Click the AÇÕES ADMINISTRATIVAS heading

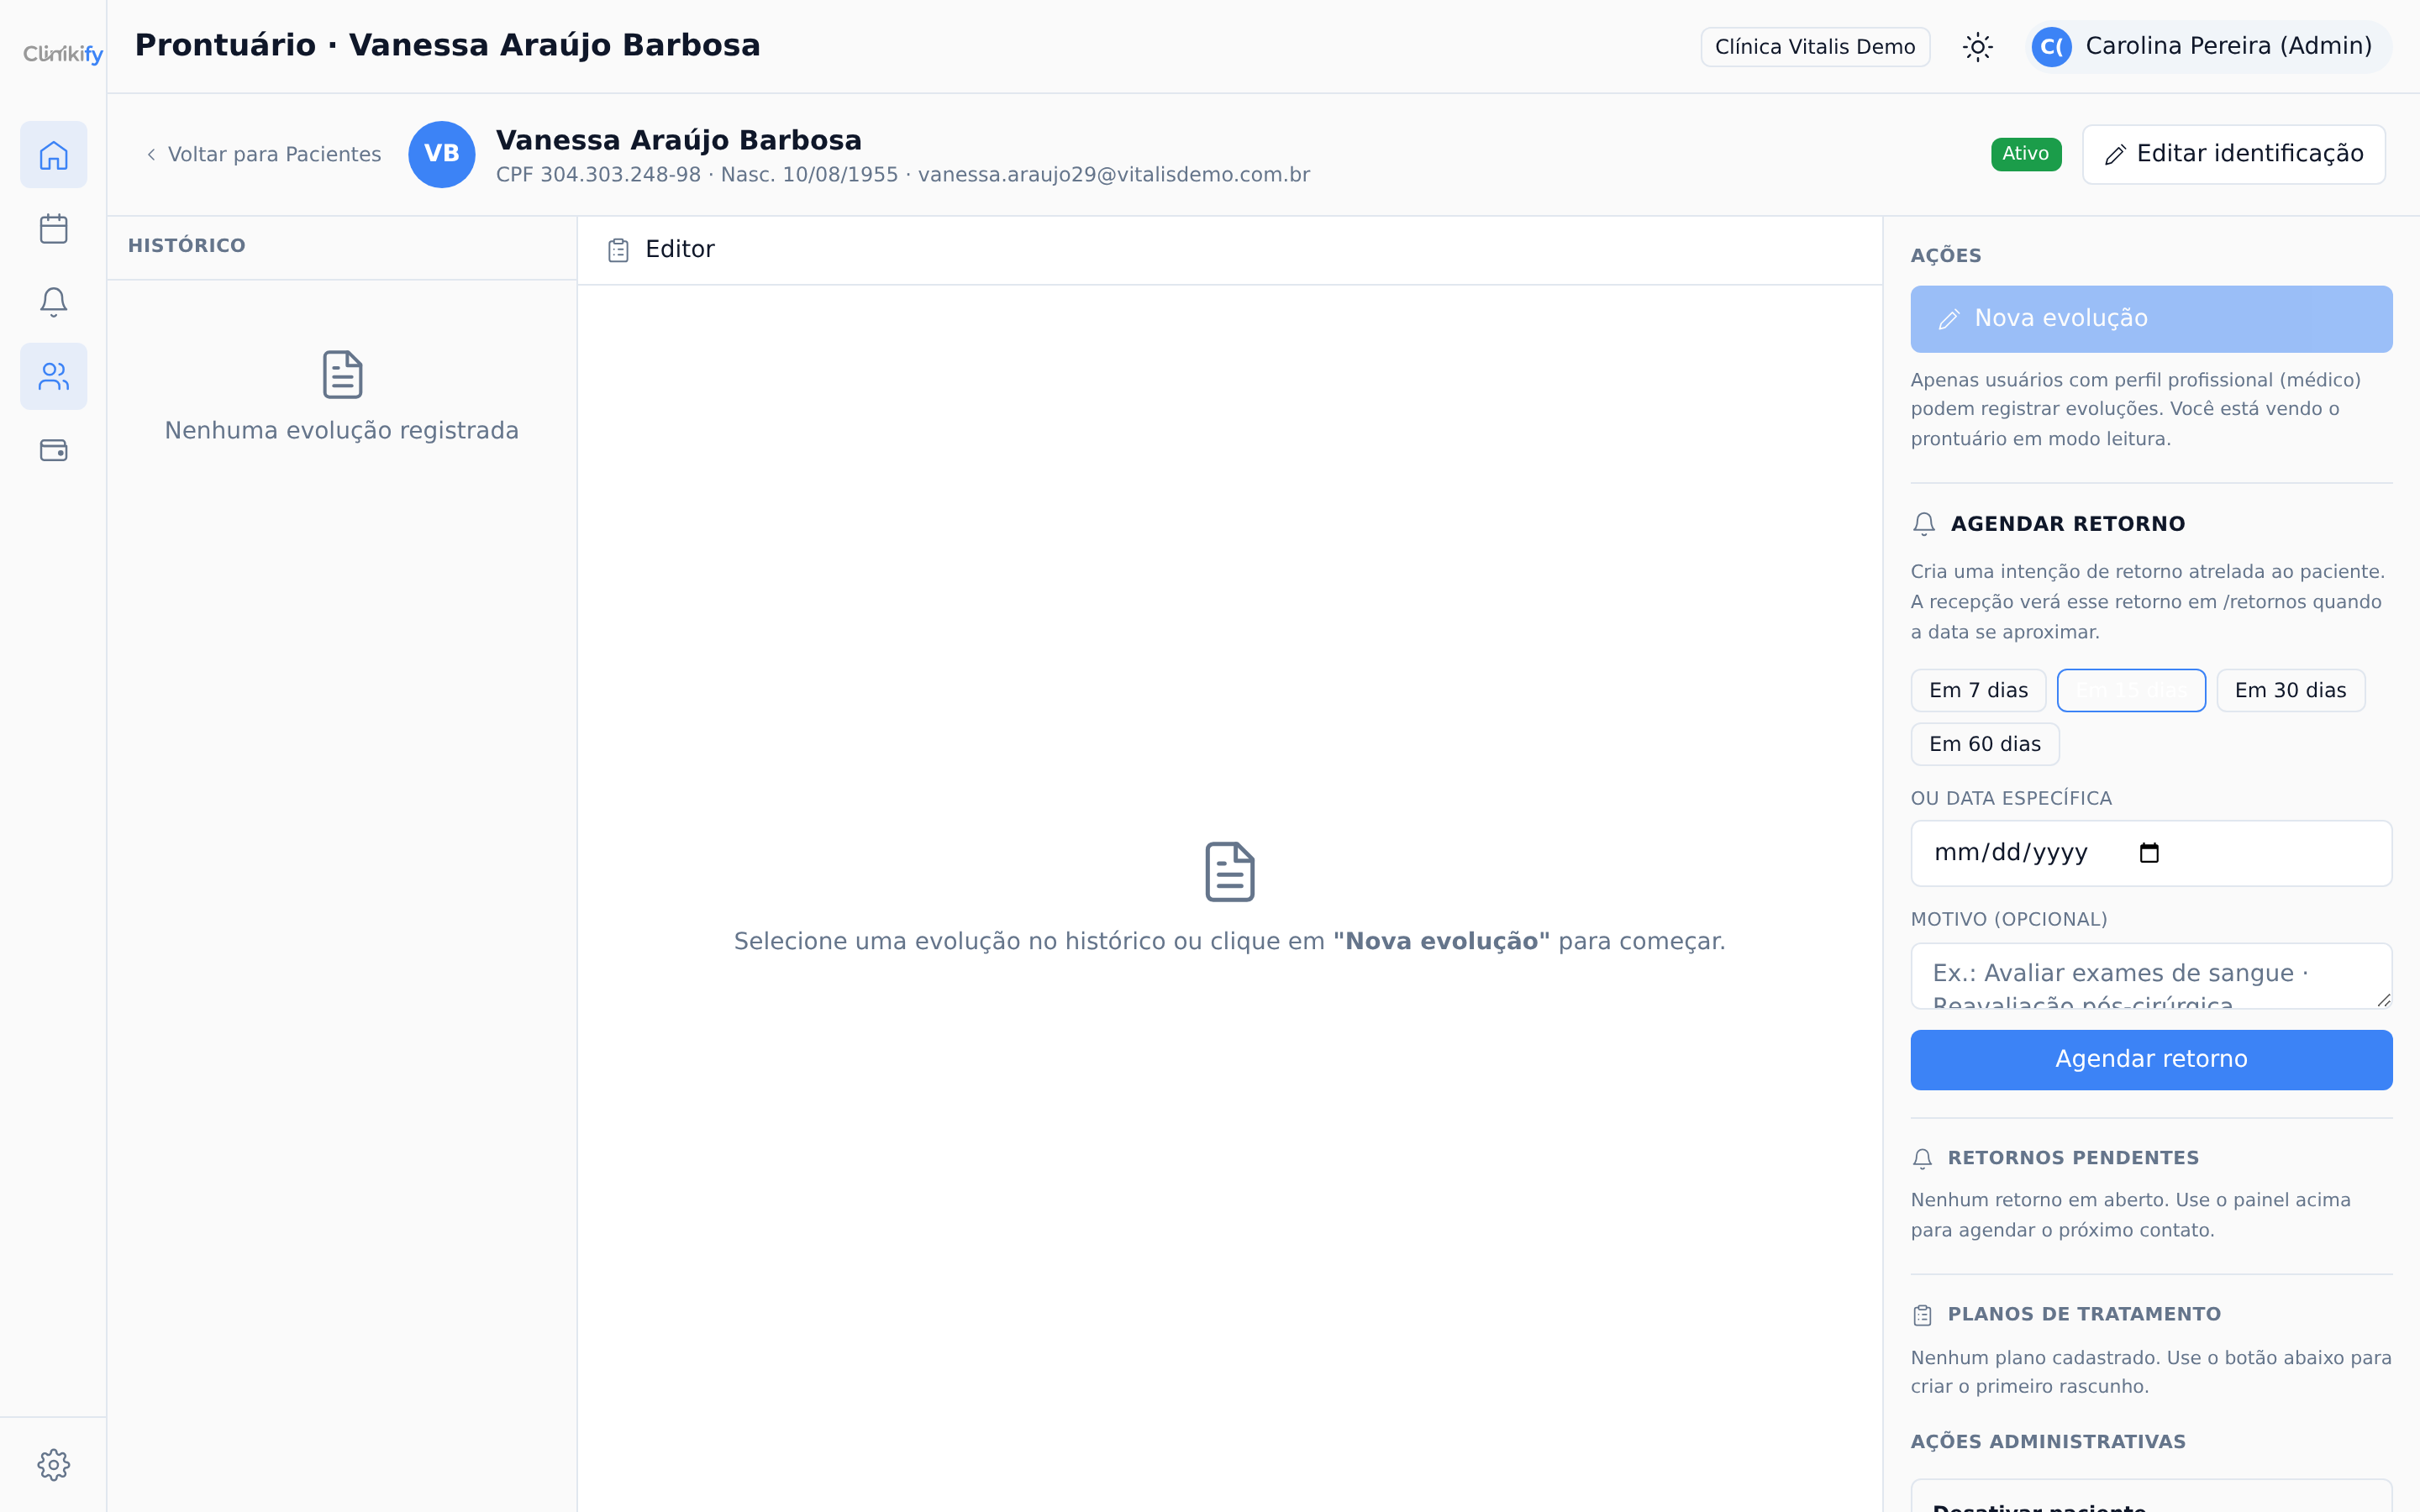[2048, 1442]
